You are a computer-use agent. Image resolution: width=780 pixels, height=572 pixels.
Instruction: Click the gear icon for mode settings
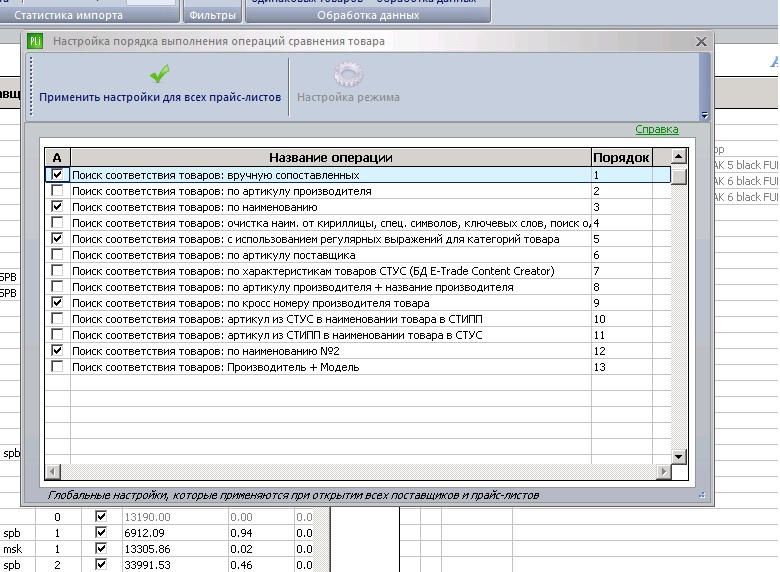coord(348,74)
